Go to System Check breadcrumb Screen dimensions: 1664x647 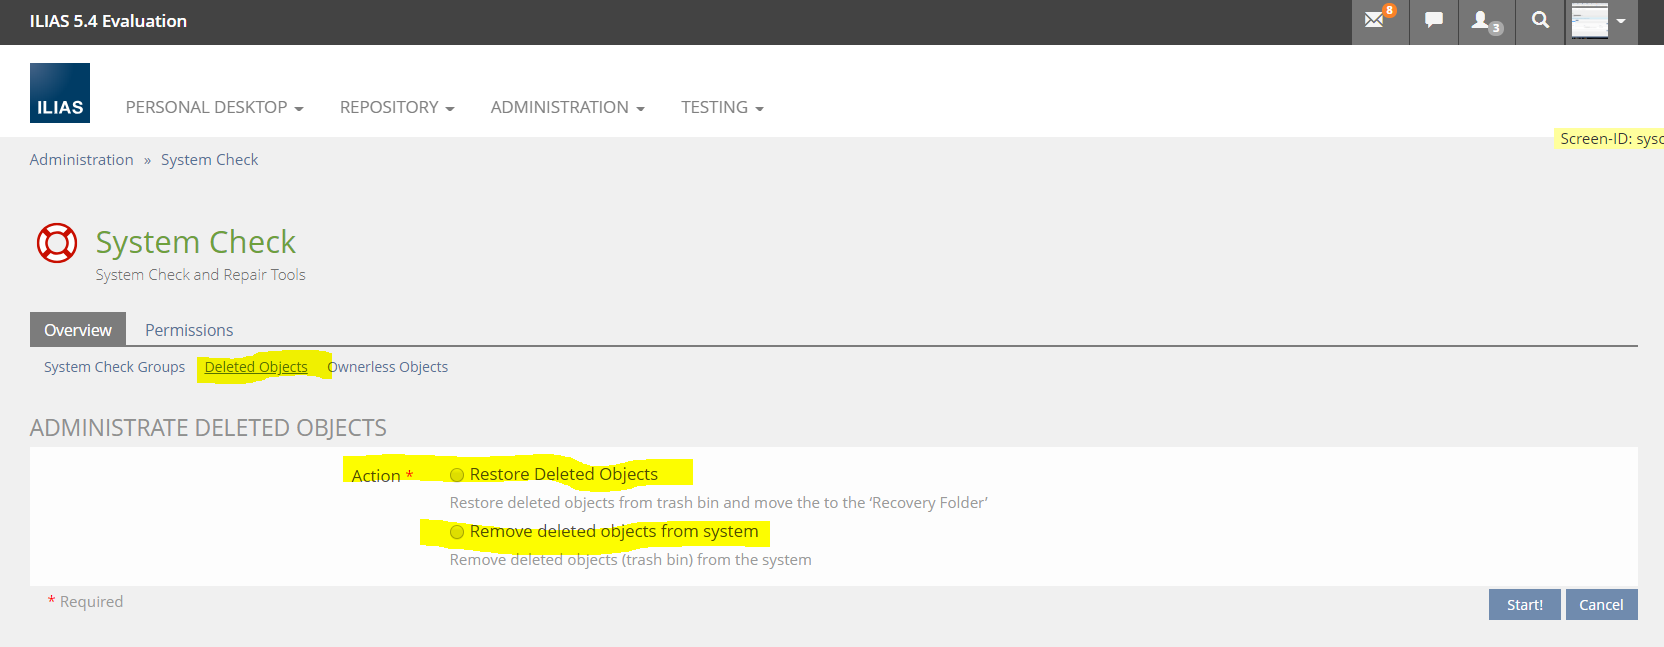[x=209, y=160]
